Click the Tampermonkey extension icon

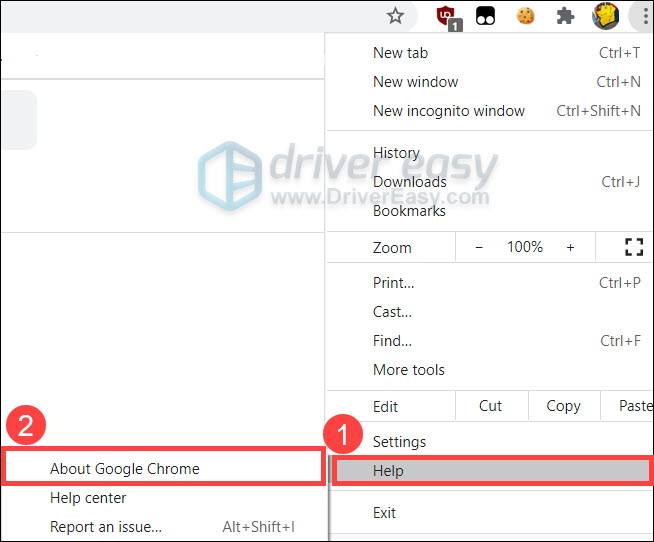tap(485, 16)
